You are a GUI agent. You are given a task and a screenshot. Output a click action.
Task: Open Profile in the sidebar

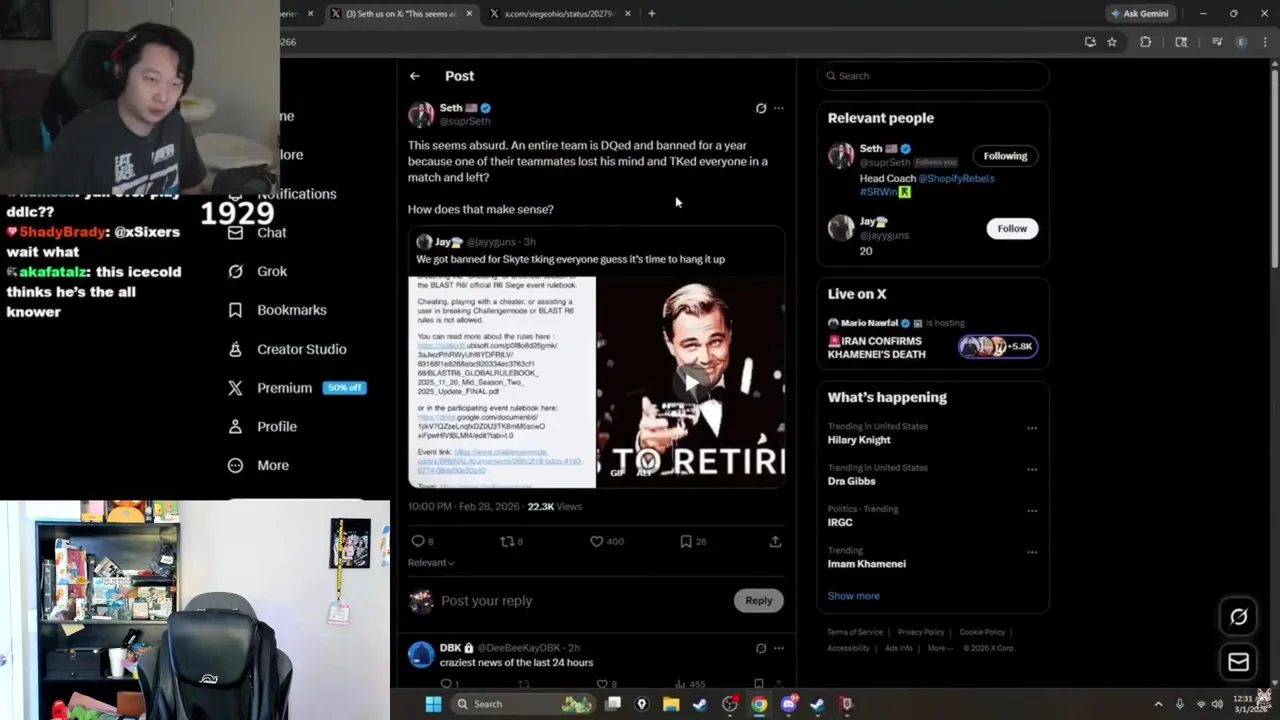[x=262, y=426]
